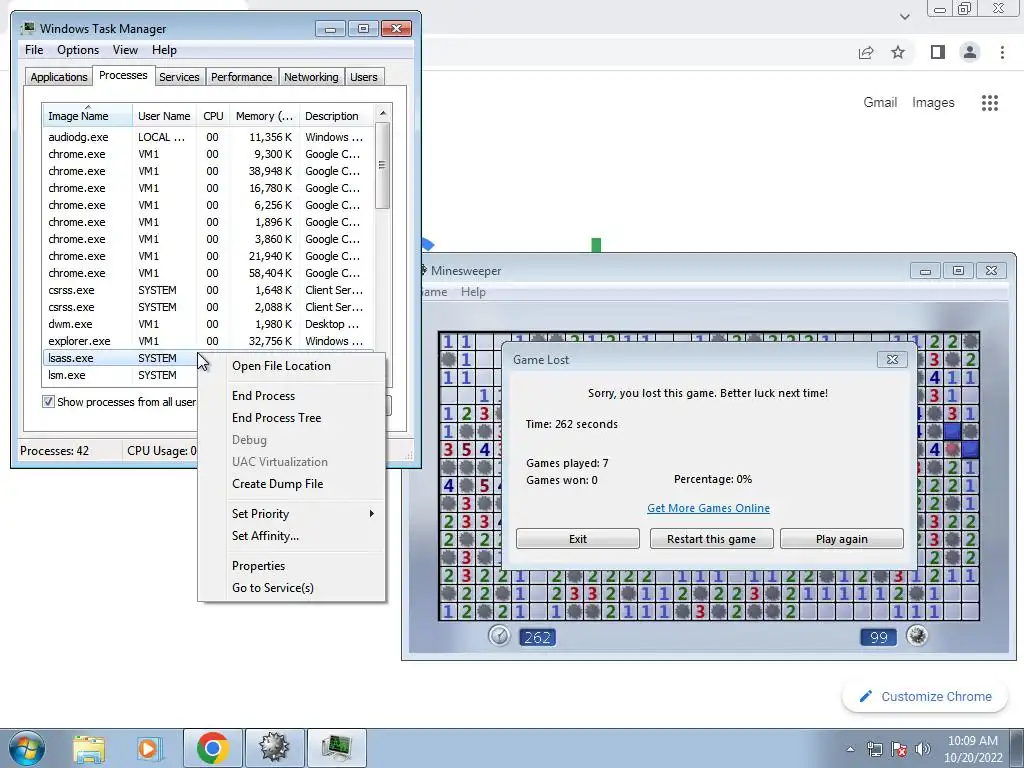The width and height of the screenshot is (1024, 768).
Task: Switch to Minesweeper taskbar button
Action: point(274,748)
